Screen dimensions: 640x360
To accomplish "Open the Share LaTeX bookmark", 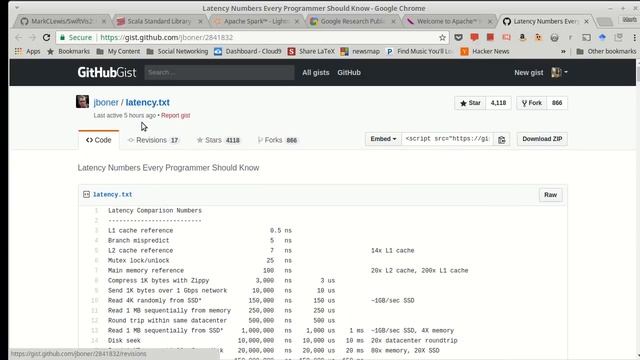I will pyautogui.click(x=311, y=51).
